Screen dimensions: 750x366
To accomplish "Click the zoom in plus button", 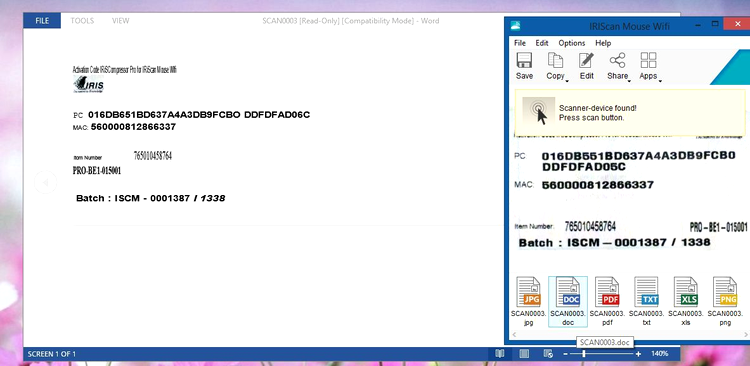I will pos(638,354).
